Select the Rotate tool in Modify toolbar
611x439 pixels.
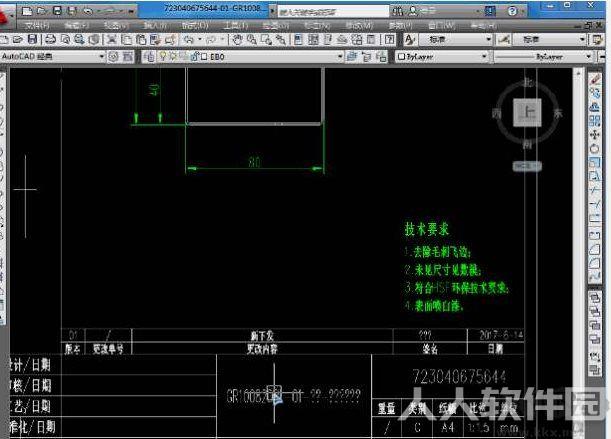595,149
